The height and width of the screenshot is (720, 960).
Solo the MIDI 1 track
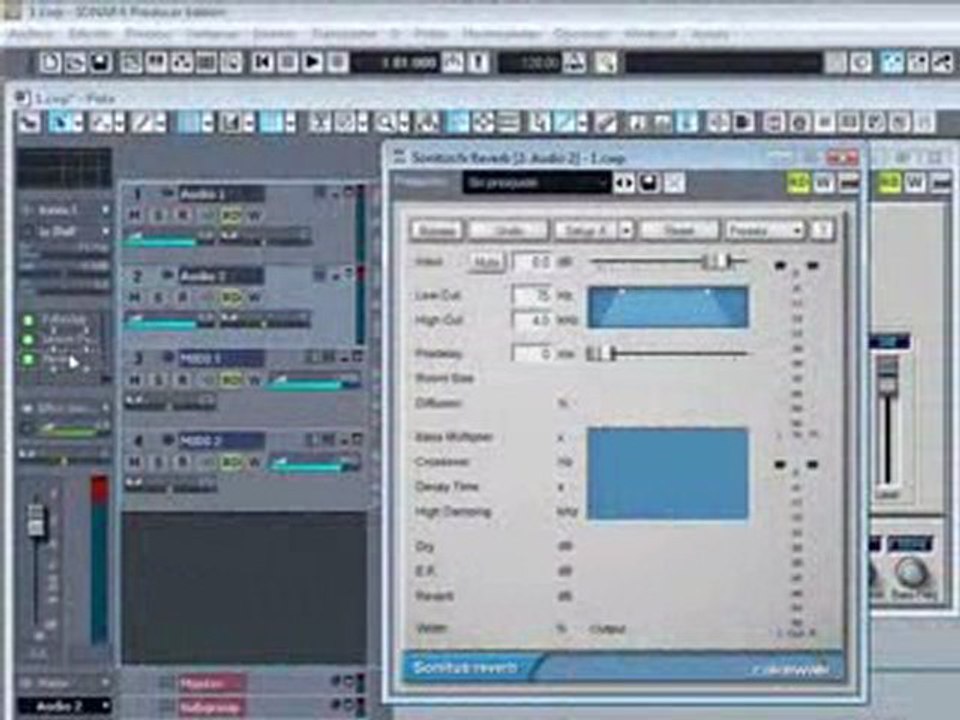[159, 380]
